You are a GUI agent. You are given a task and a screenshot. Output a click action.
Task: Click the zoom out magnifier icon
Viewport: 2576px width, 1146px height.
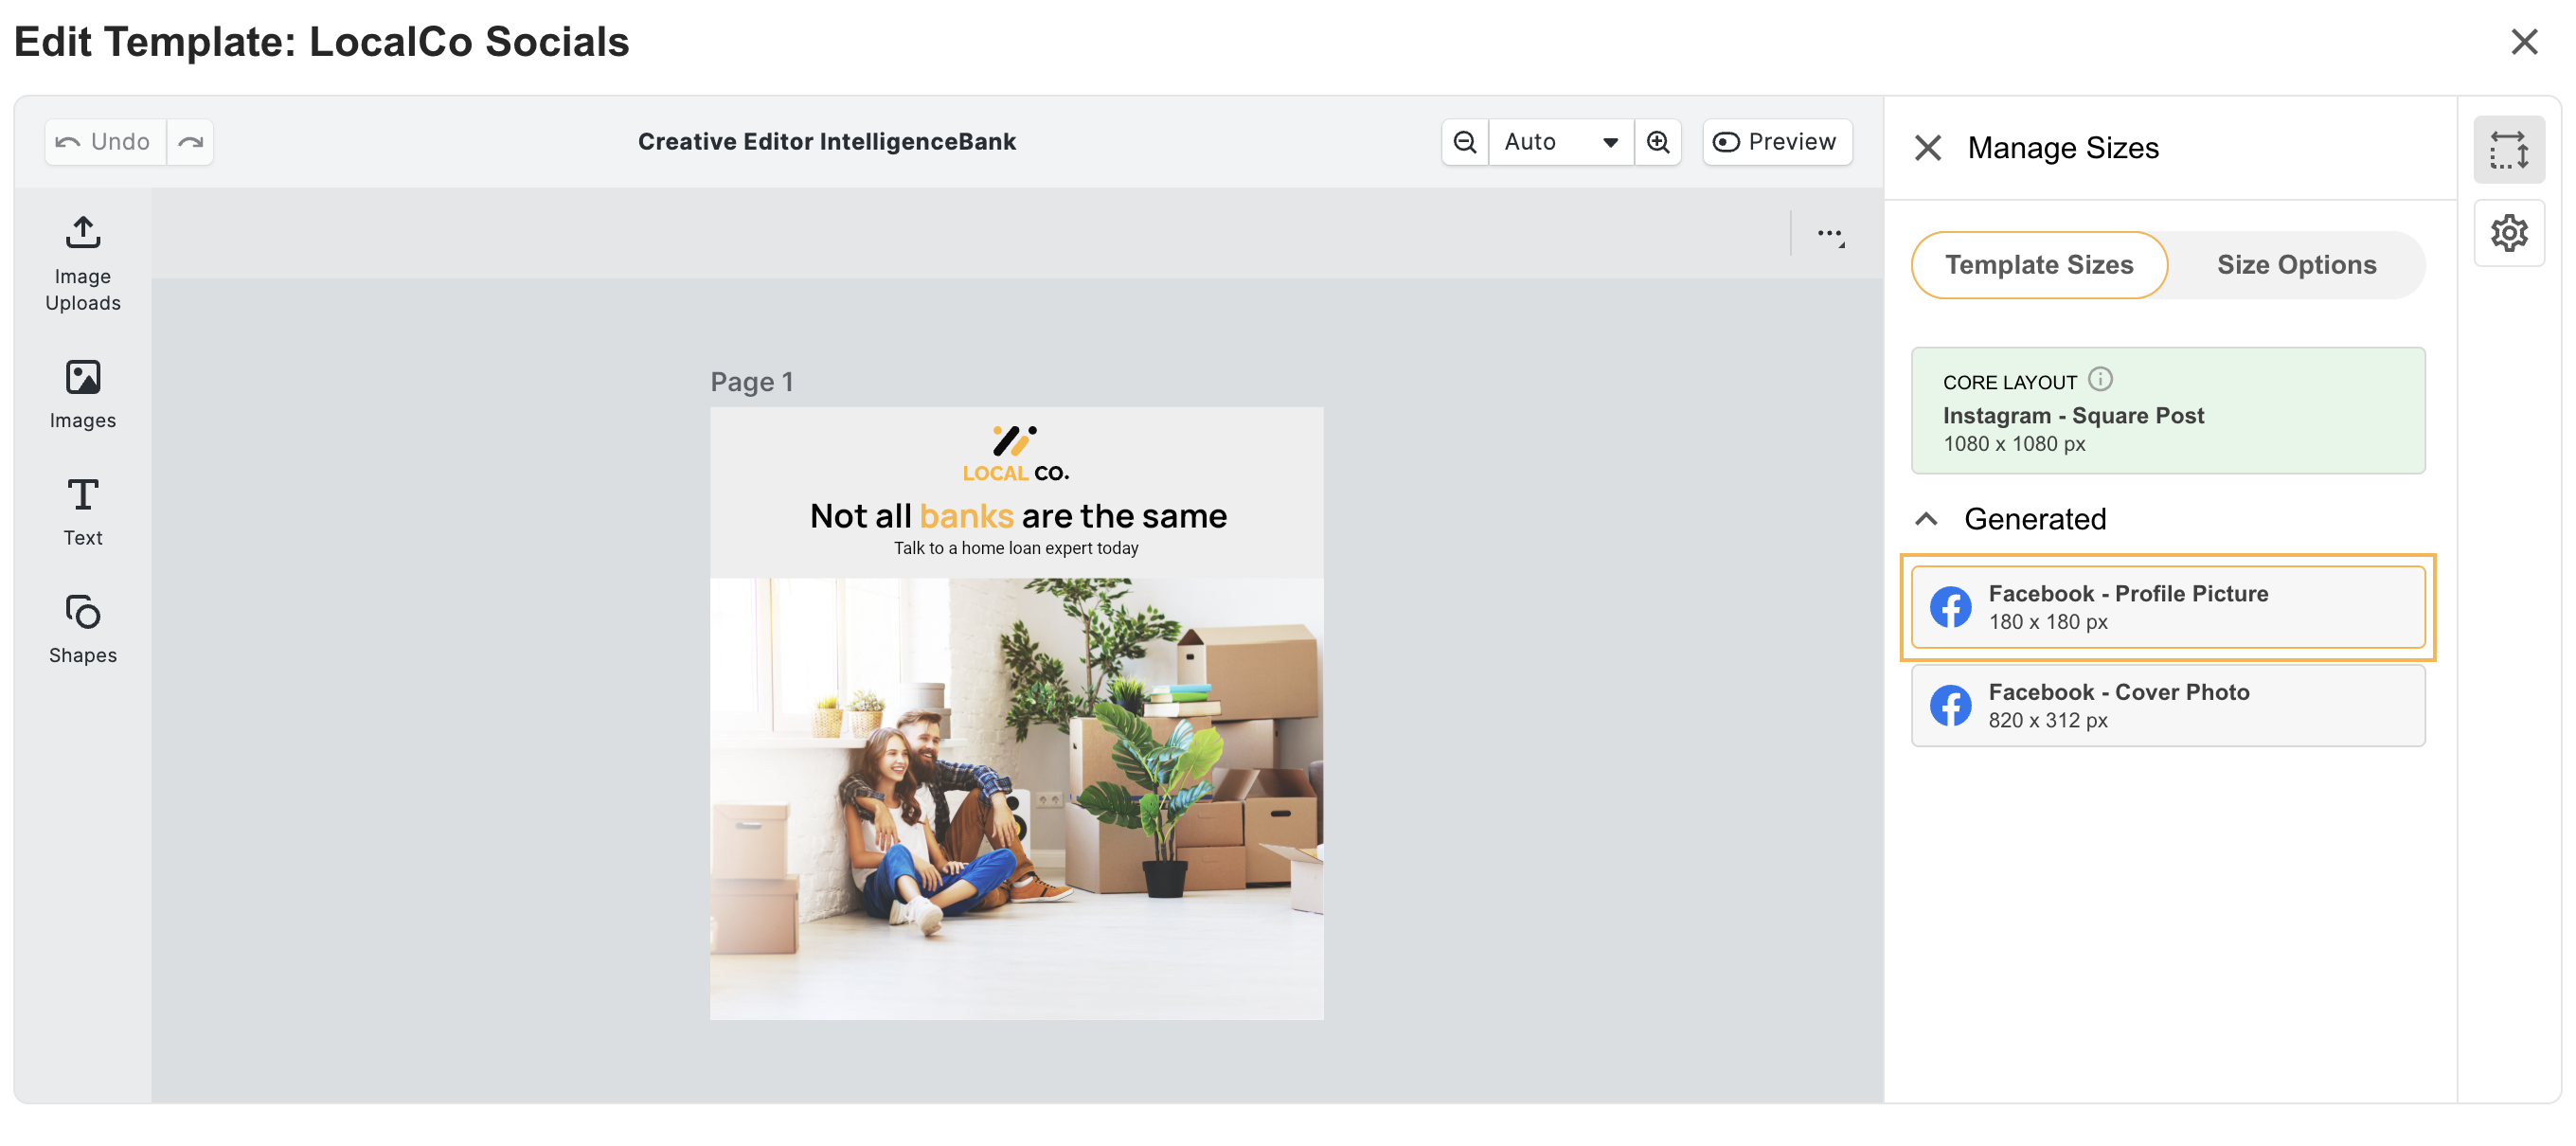1464,142
